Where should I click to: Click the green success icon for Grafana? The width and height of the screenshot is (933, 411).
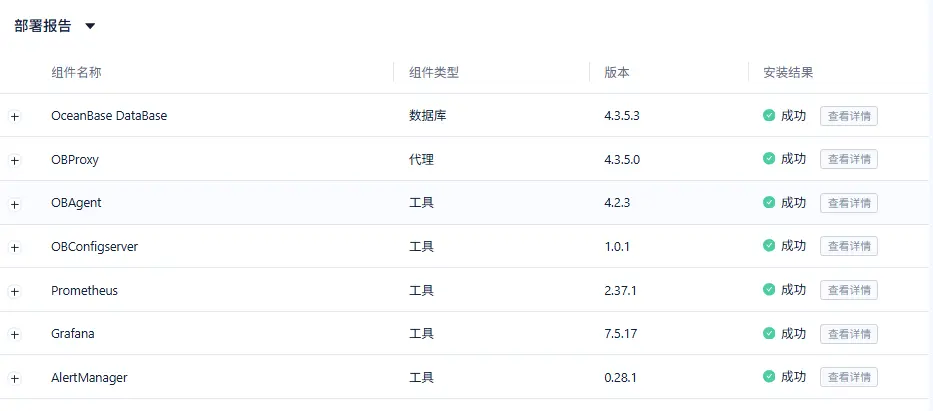[x=769, y=333]
